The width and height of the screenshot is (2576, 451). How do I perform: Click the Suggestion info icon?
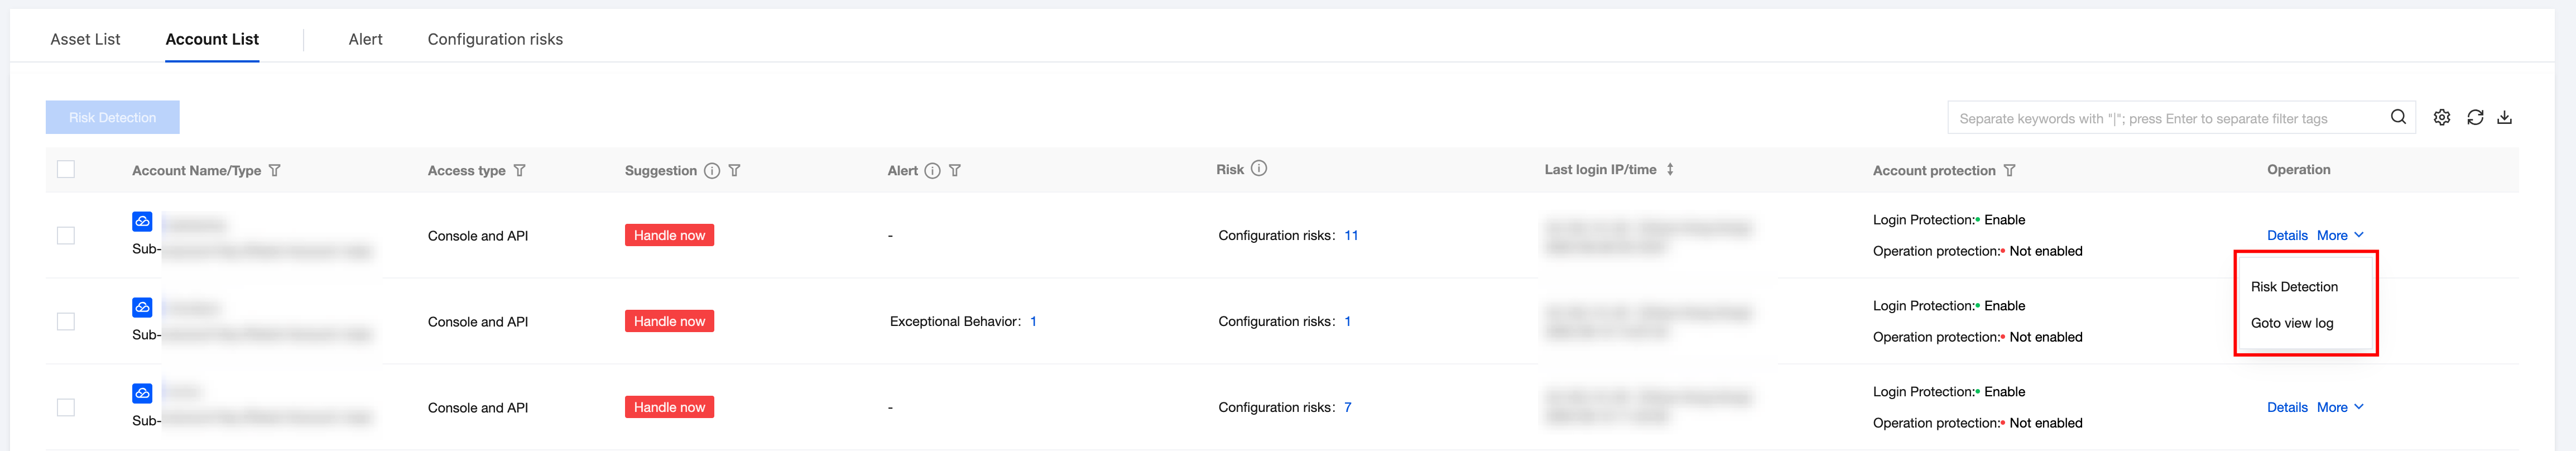[712, 170]
